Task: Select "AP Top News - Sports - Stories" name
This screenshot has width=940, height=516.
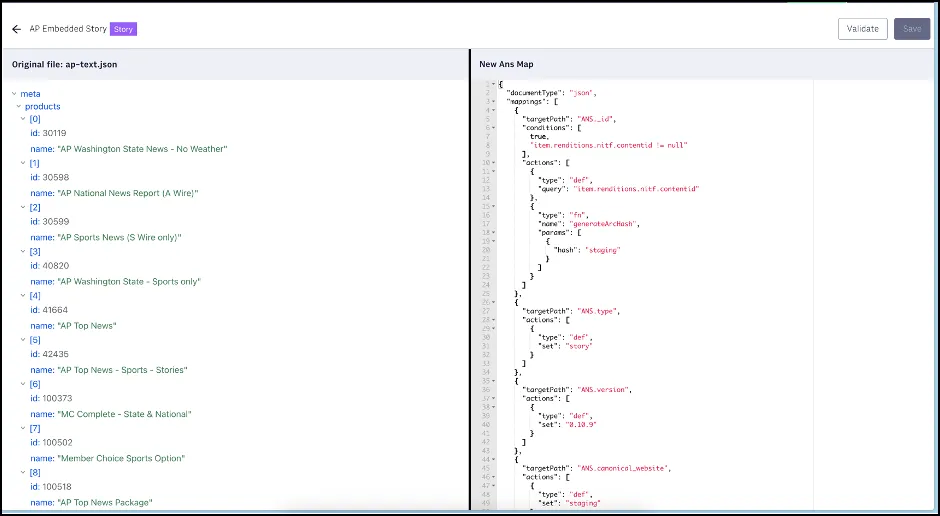Action: coord(122,370)
